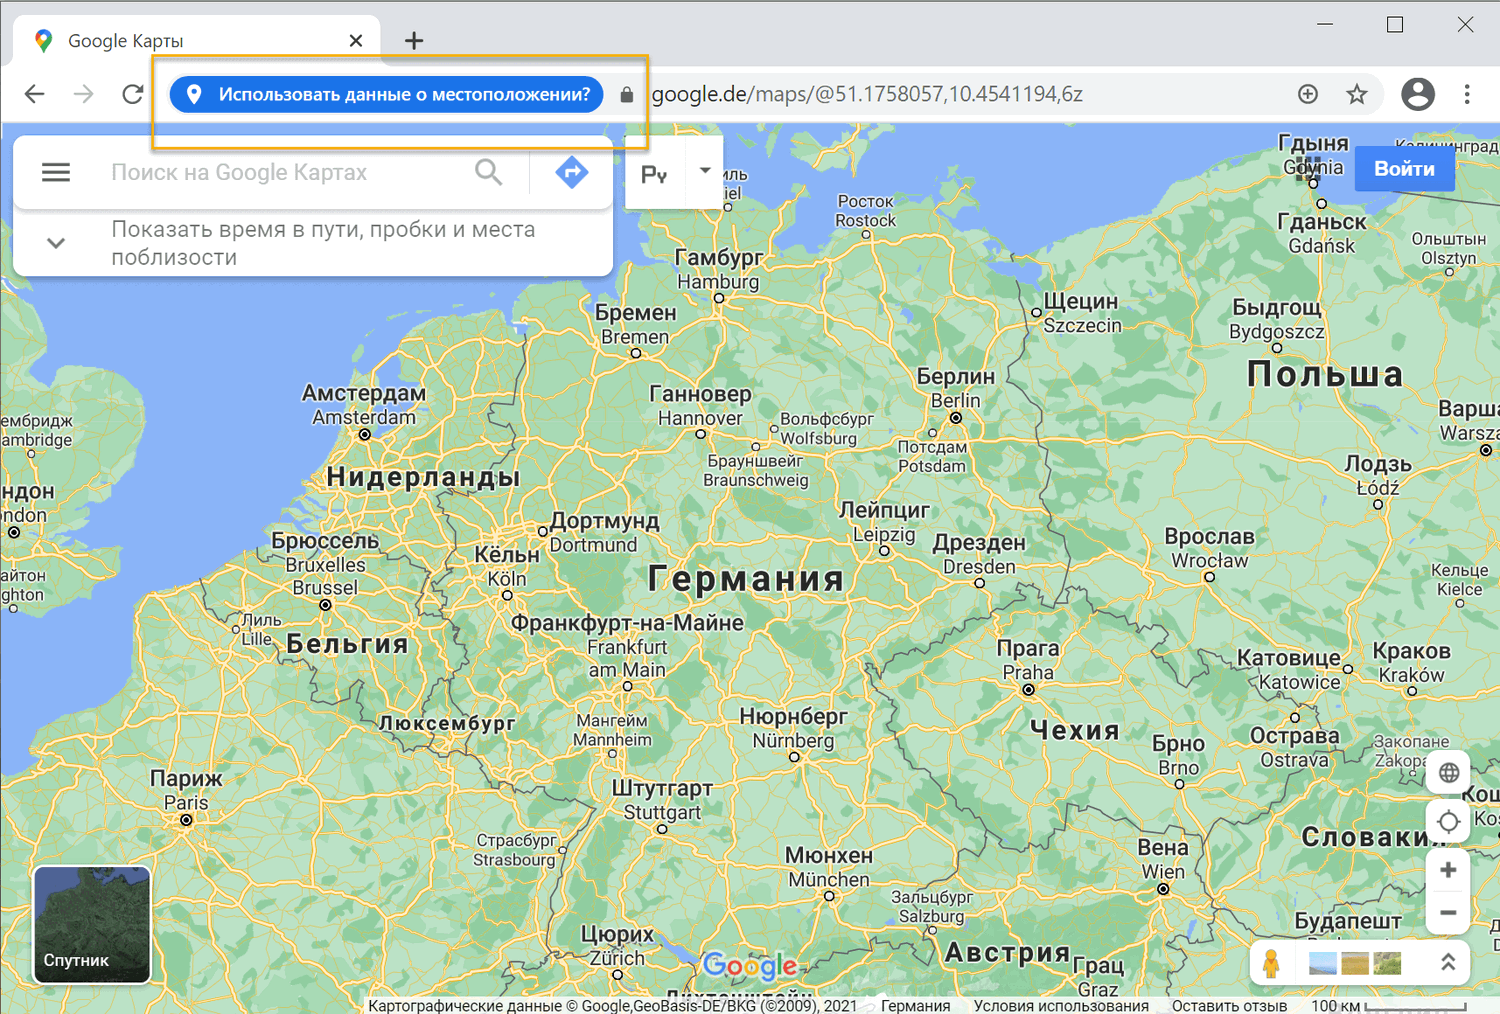
Task: Select the Бремен city label
Action: (x=636, y=313)
